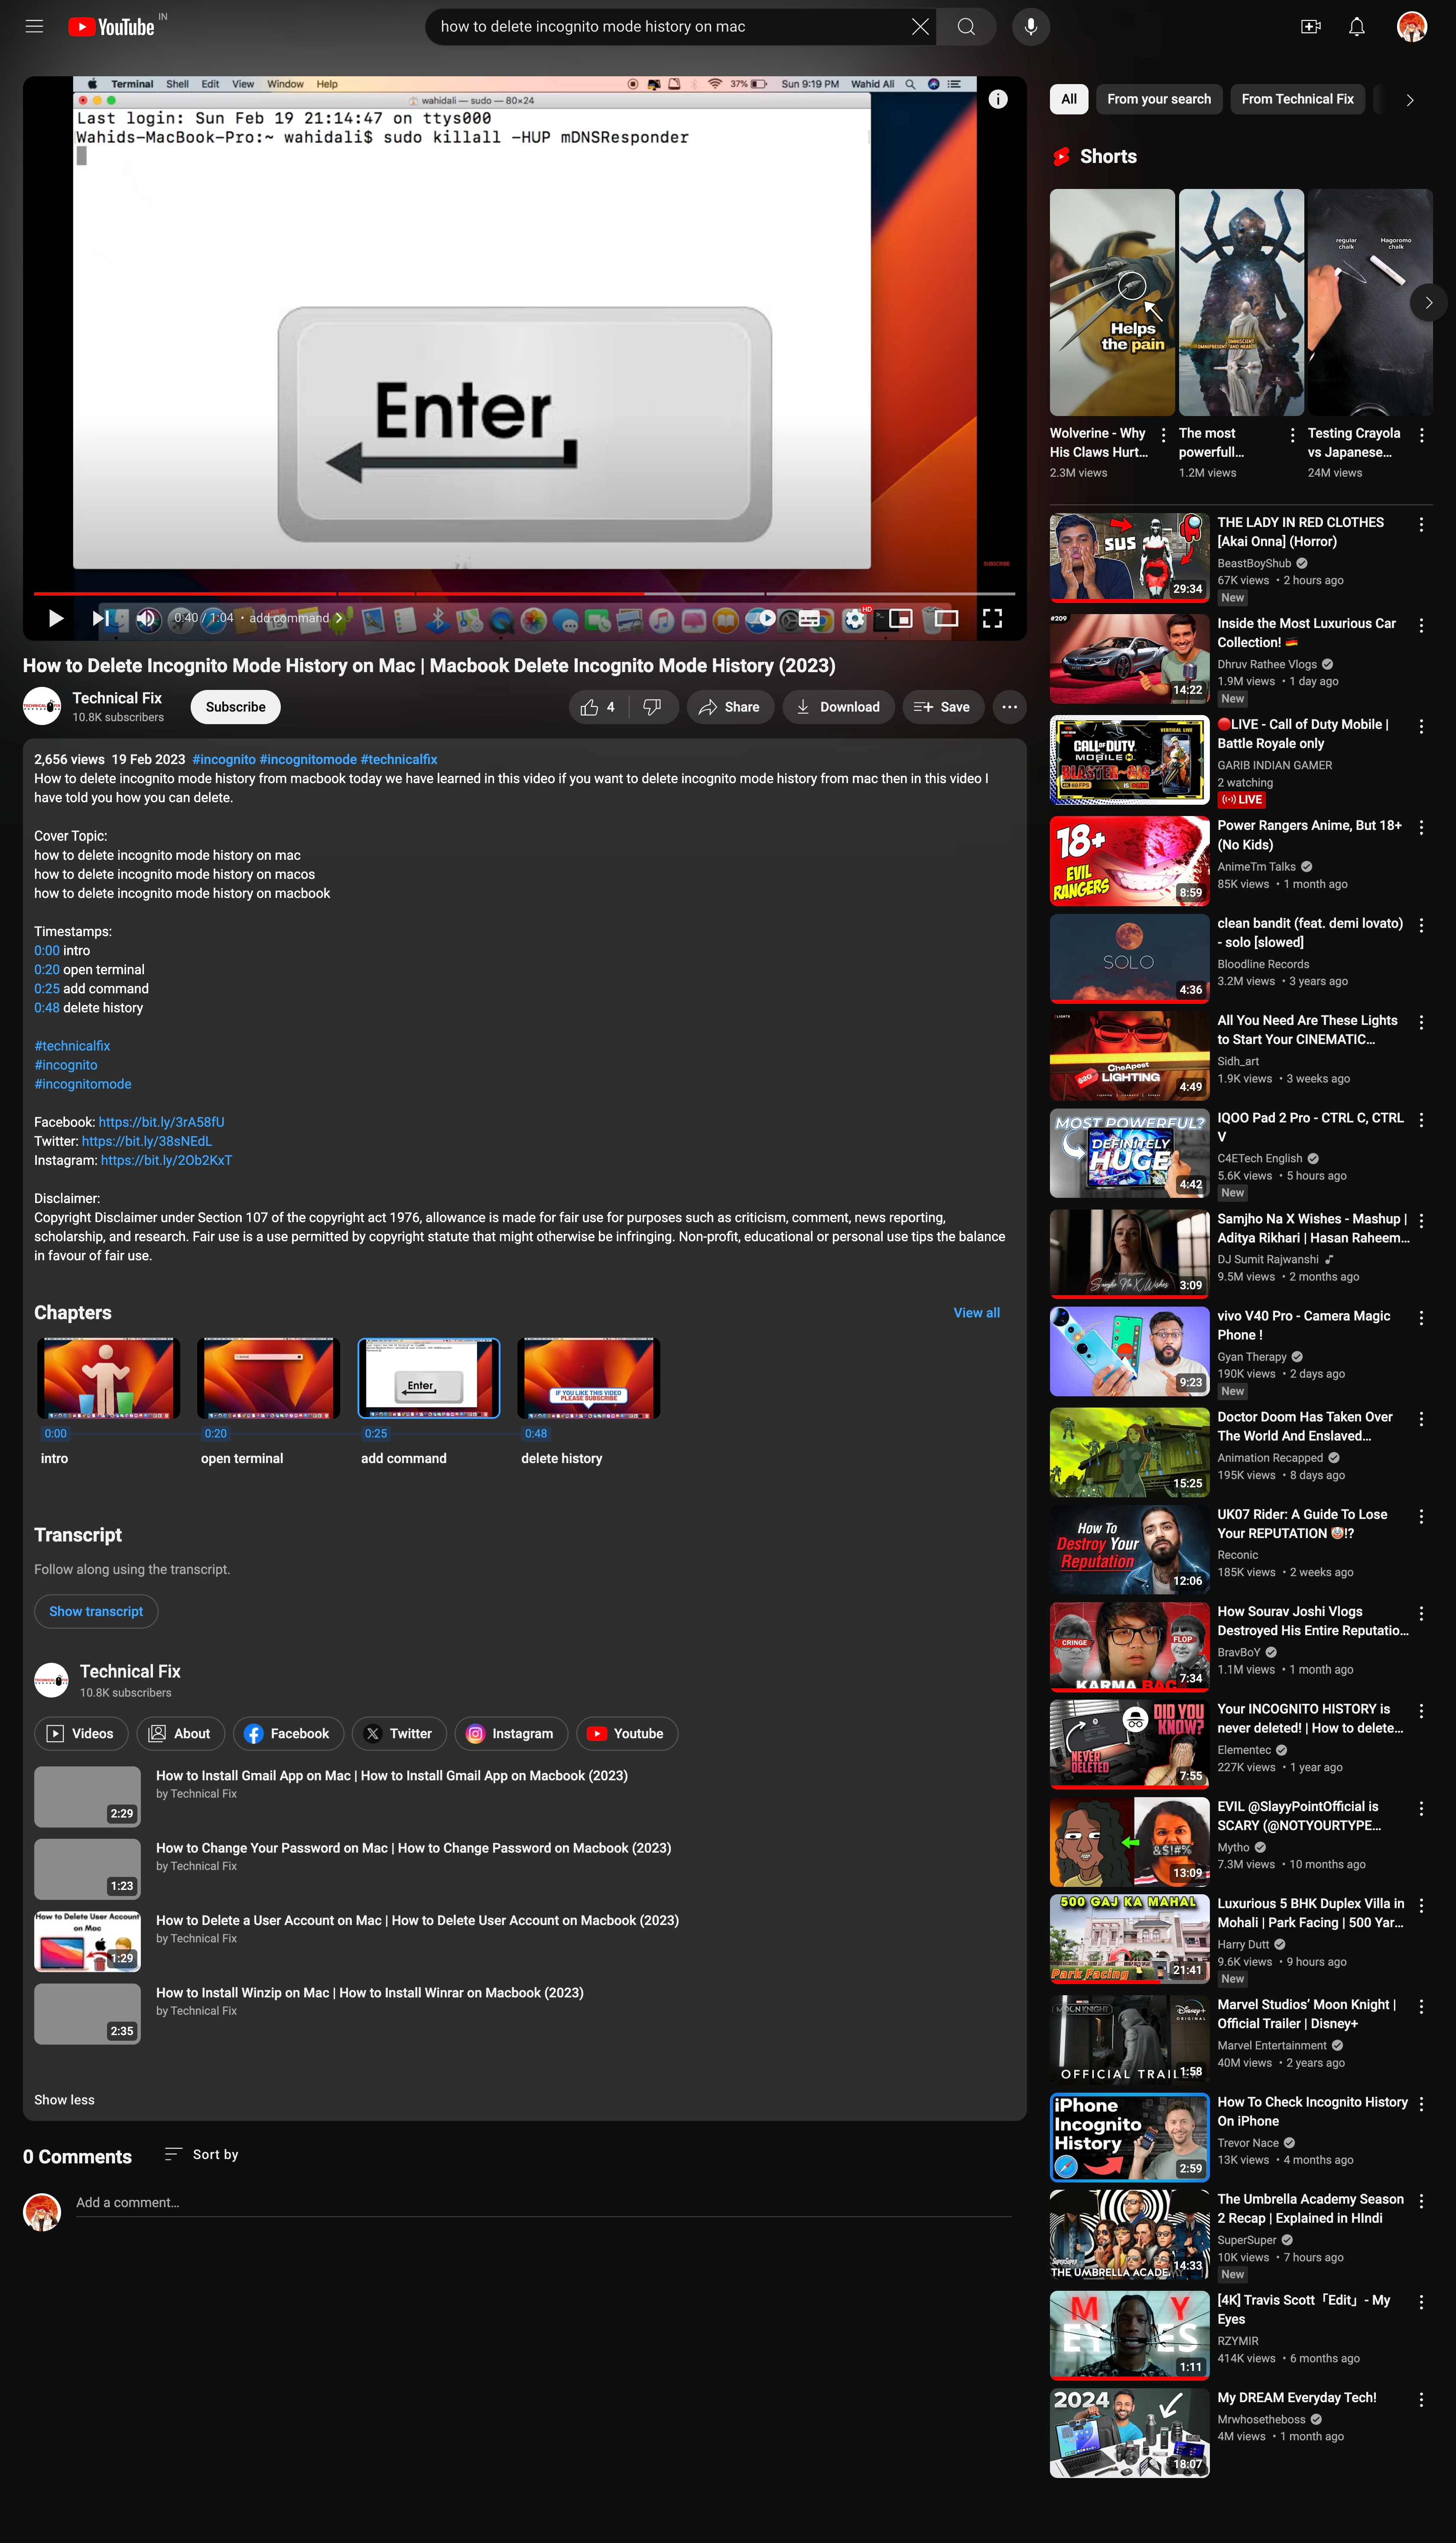
Task: Jump to 0:48 delete history timestamp
Action: click(47, 1008)
